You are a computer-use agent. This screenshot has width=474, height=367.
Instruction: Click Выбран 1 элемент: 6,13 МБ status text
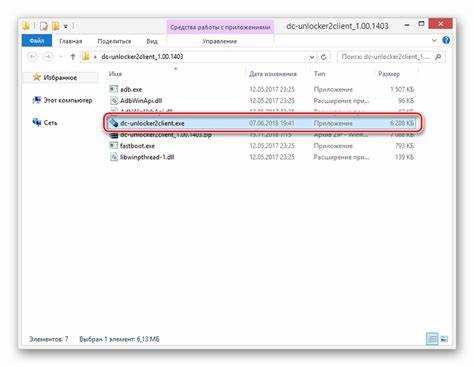click(x=119, y=339)
